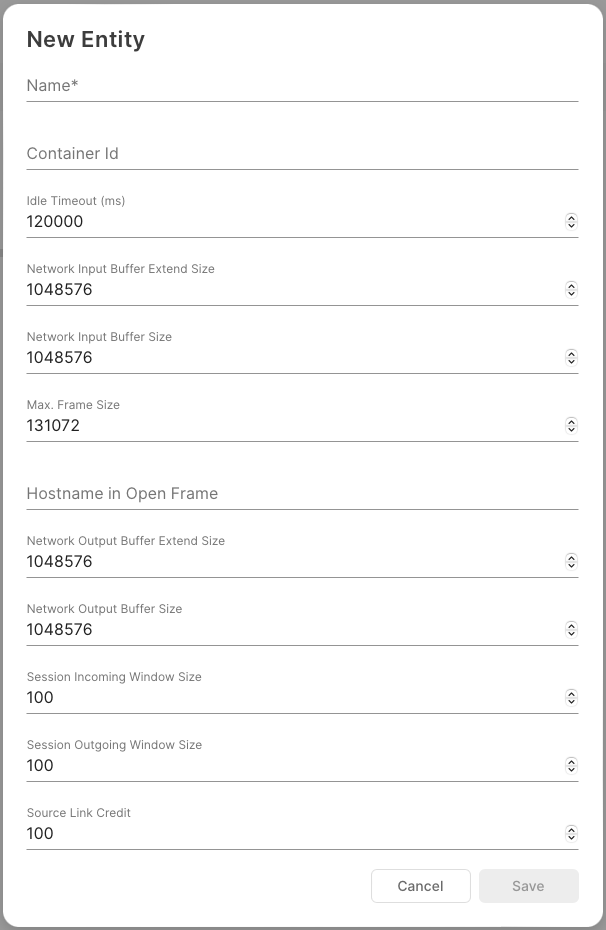Image resolution: width=606 pixels, height=930 pixels.
Task: Edit the Network Output Buffer Size value
Action: 290,630
